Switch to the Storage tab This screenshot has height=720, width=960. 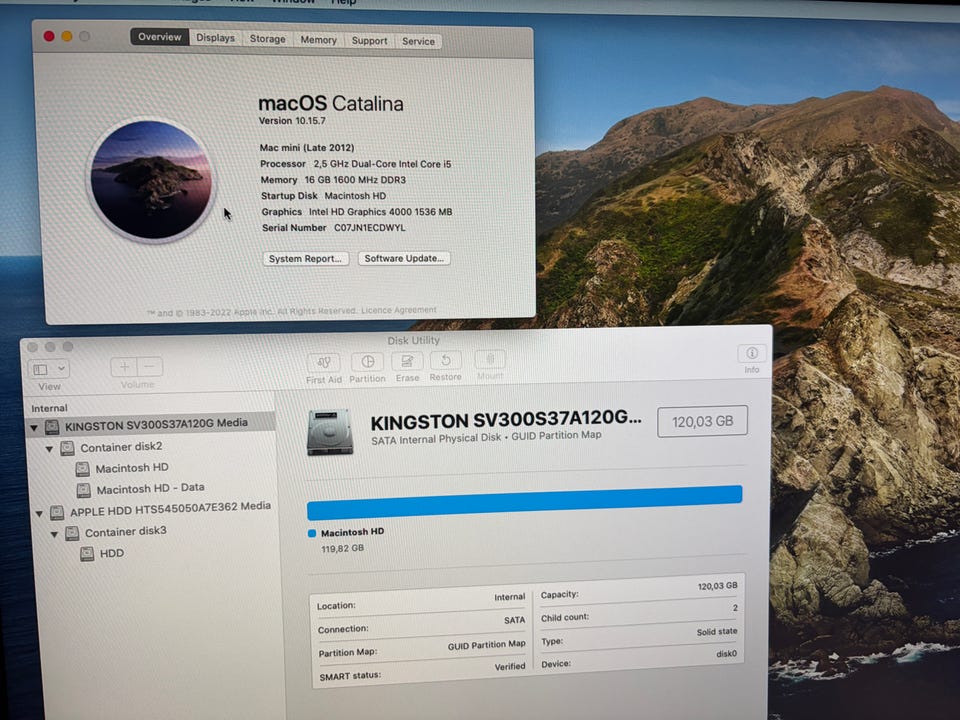[268, 39]
